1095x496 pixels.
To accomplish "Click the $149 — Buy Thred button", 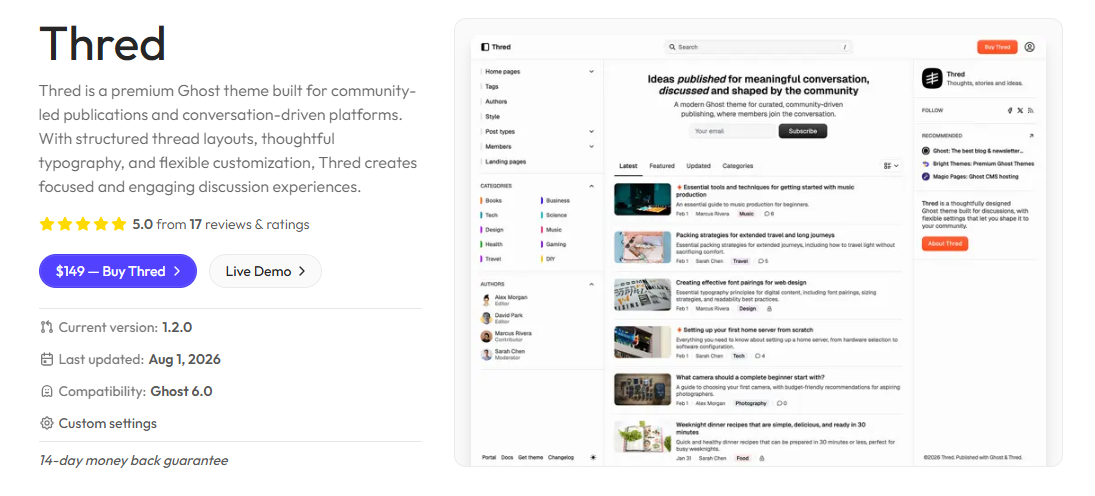I will [118, 271].
